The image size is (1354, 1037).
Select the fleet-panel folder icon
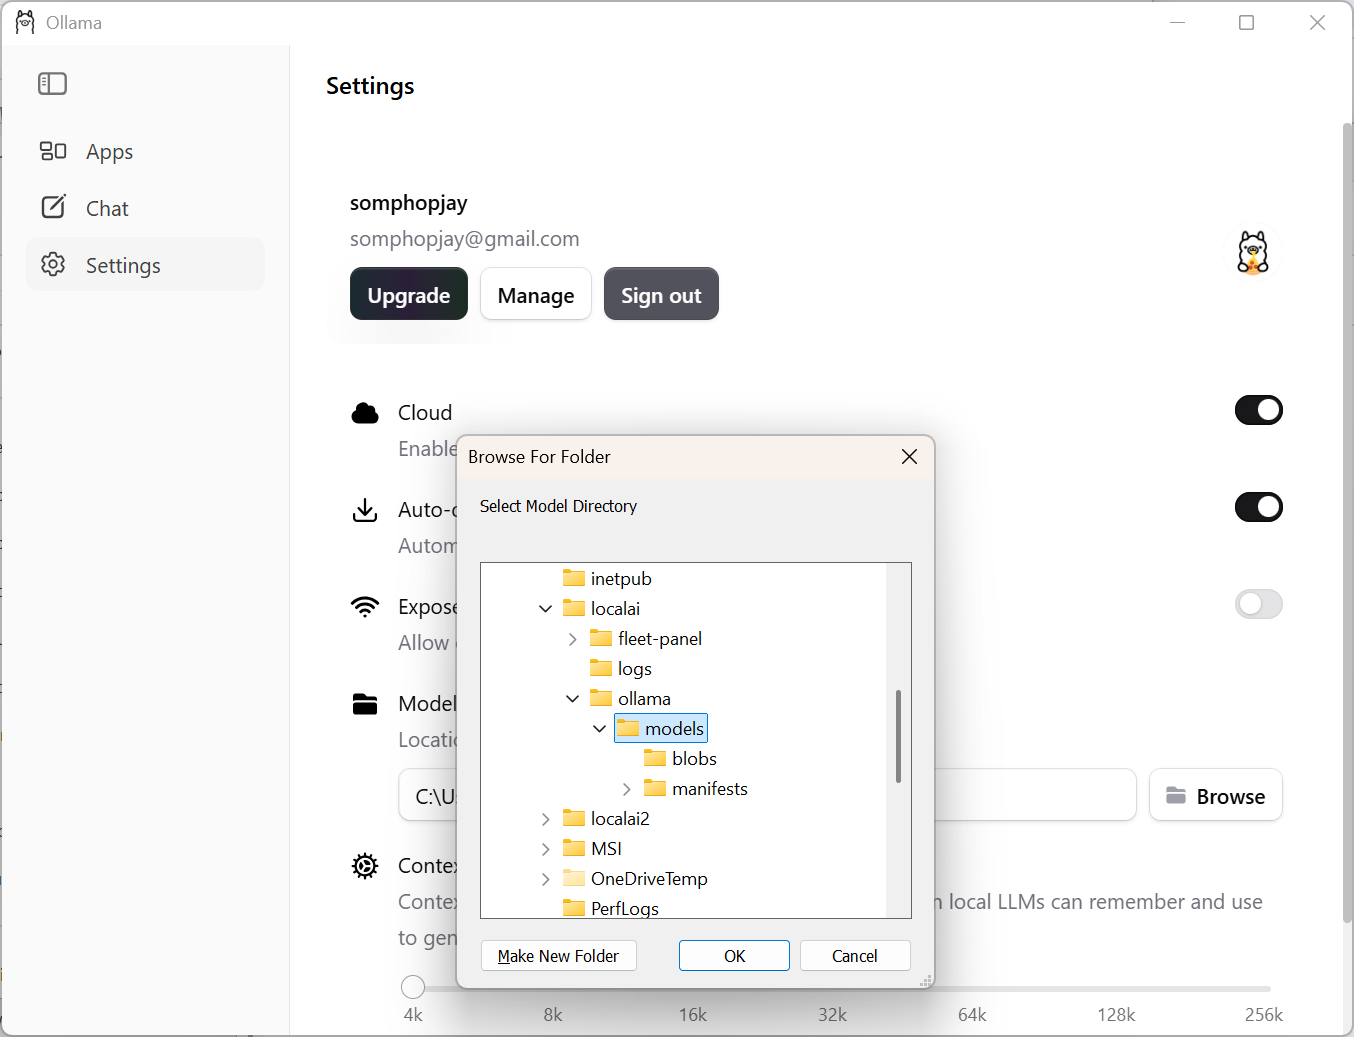601,638
